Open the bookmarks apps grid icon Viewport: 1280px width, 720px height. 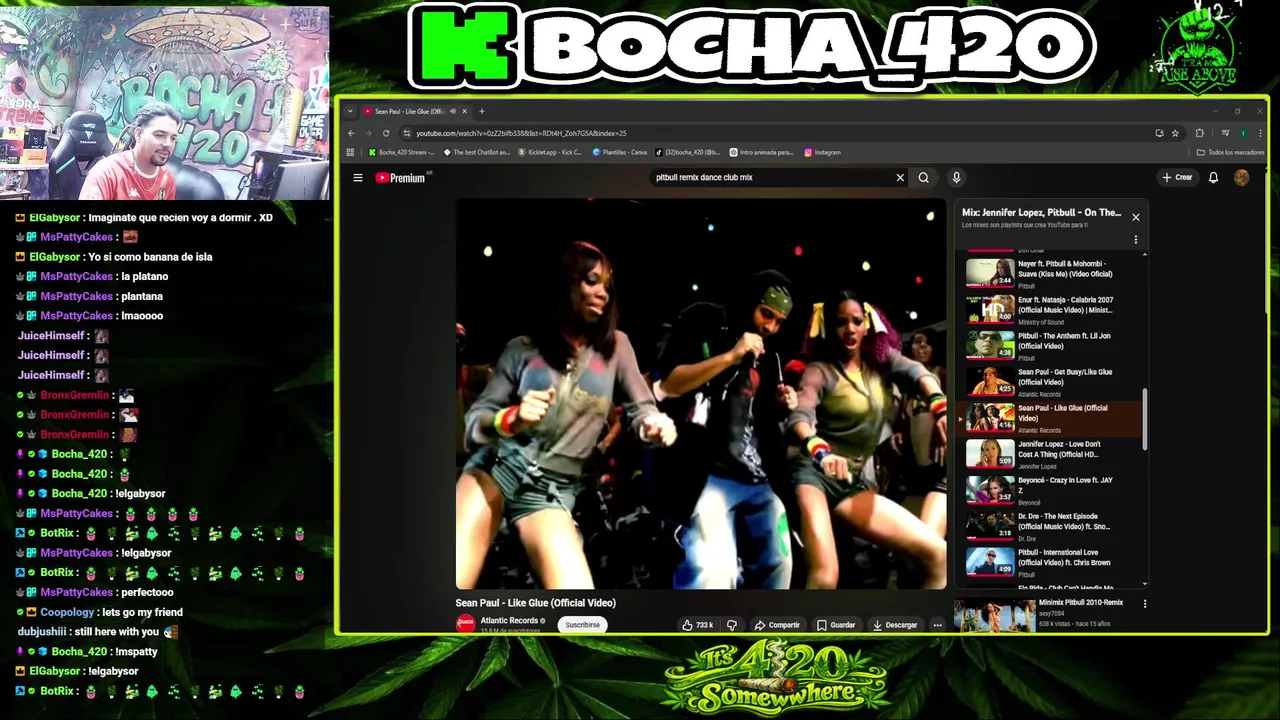(350, 153)
